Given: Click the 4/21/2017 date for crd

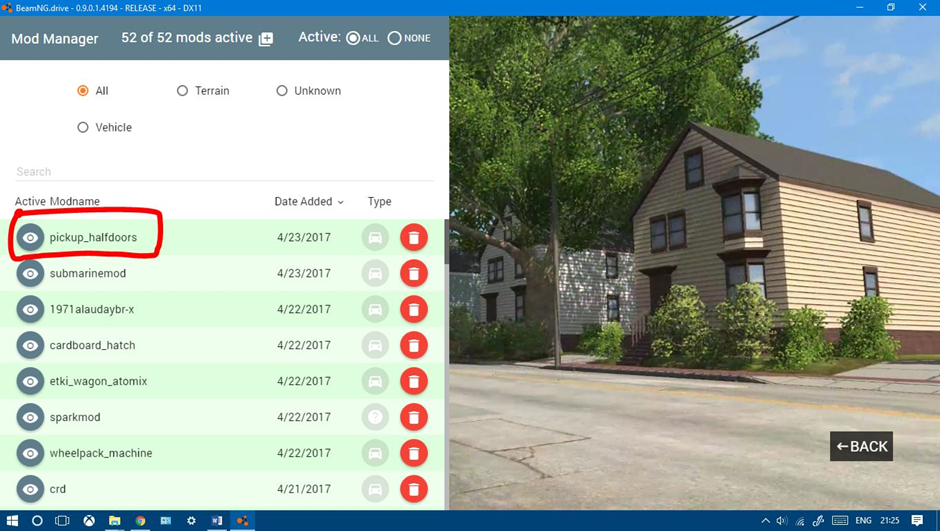Looking at the screenshot, I should coord(304,489).
